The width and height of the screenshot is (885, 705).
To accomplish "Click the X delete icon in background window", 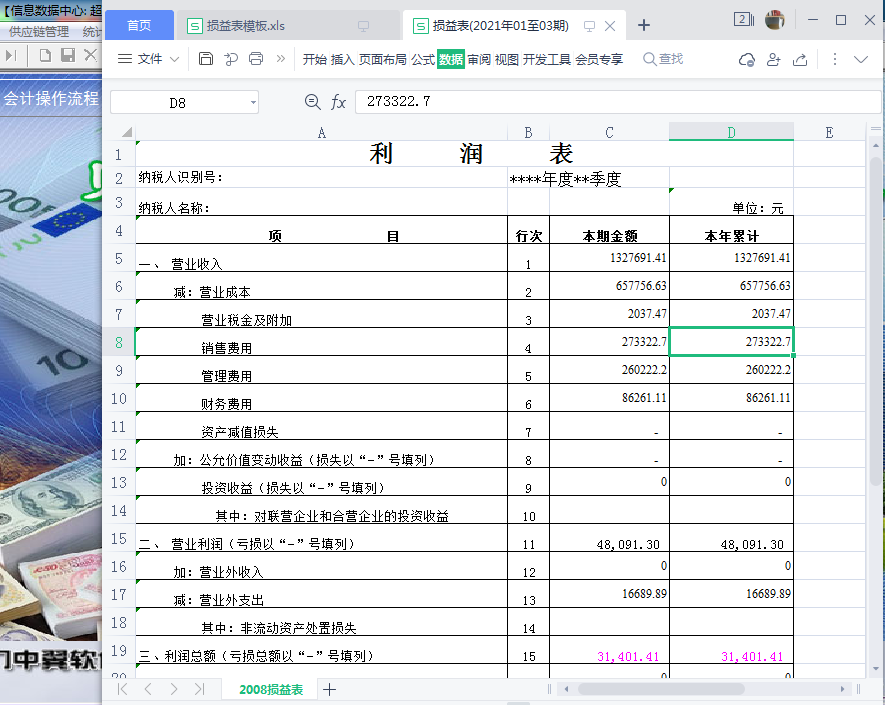I will coord(90,55).
